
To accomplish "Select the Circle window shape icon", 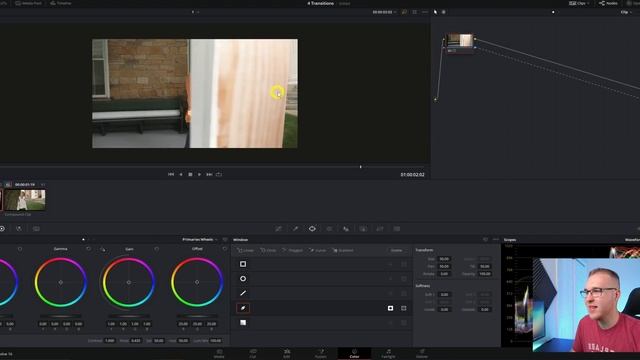I will coord(243,279).
